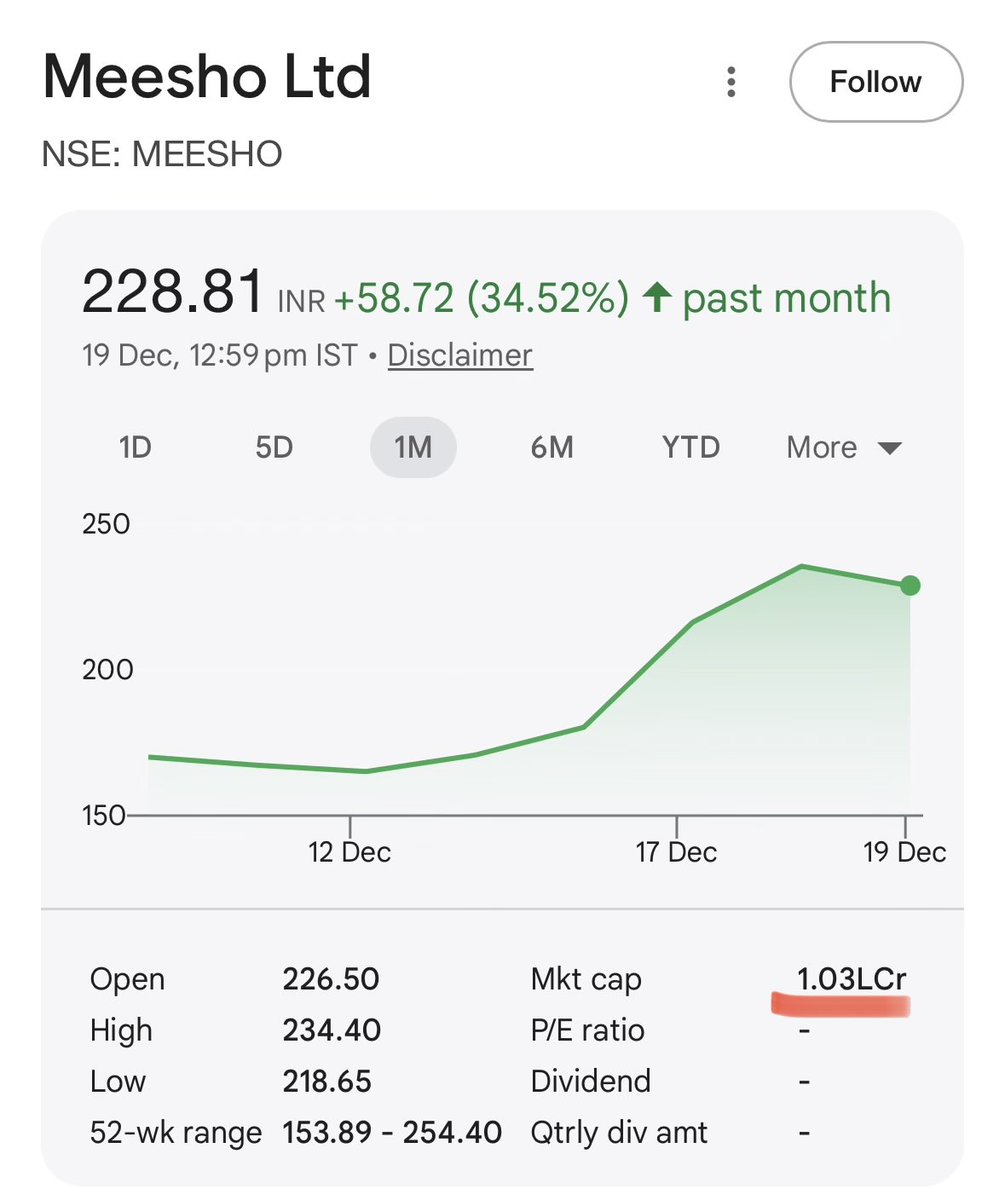Select the 19 Dec axis label
This screenshot has height=1200, width=1005.
point(906,852)
